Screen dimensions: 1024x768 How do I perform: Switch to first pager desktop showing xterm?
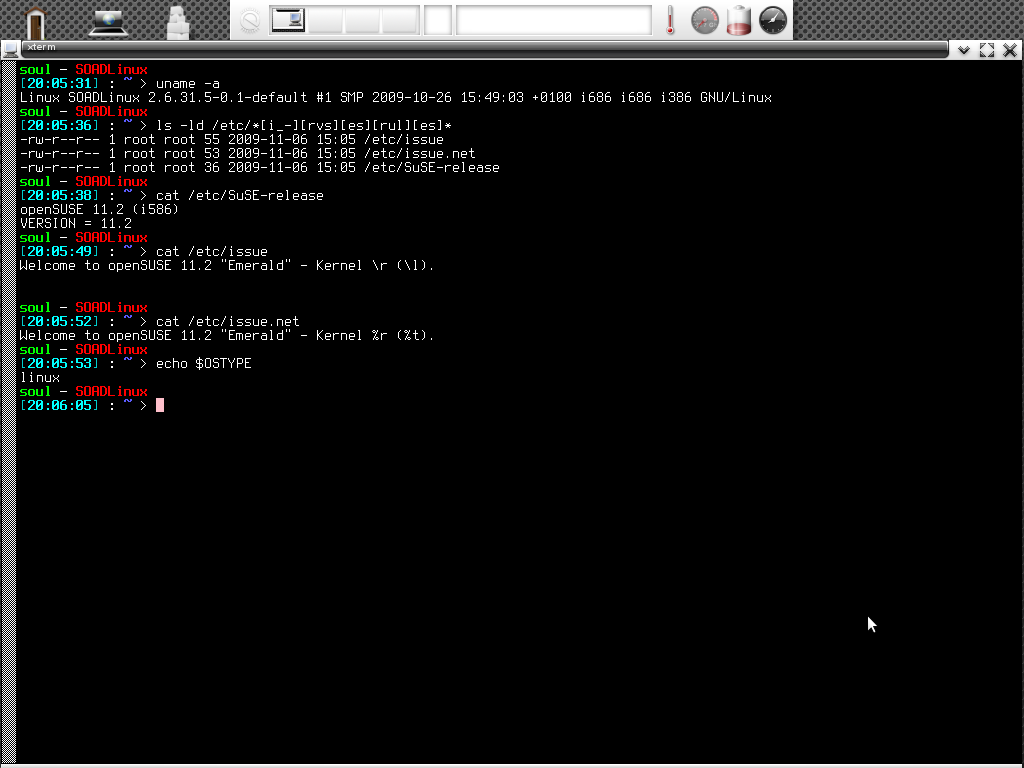click(288, 20)
